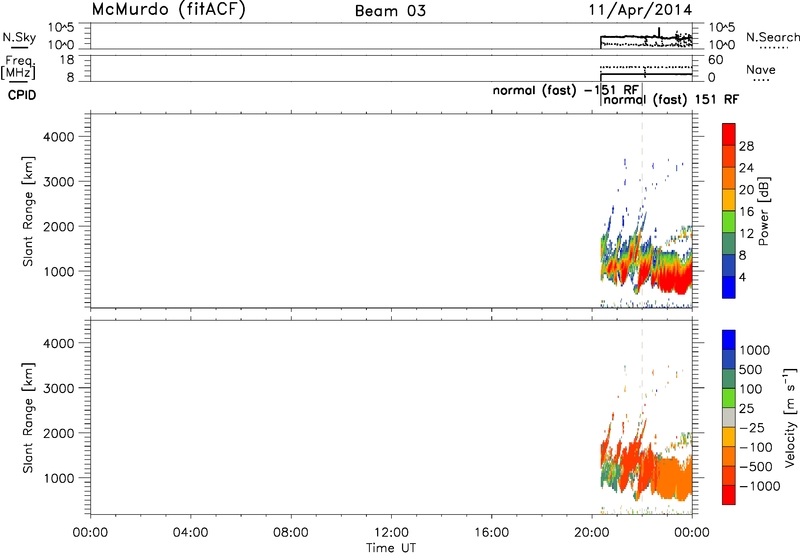Click the Slant Range label of power panel

[x=28, y=211]
